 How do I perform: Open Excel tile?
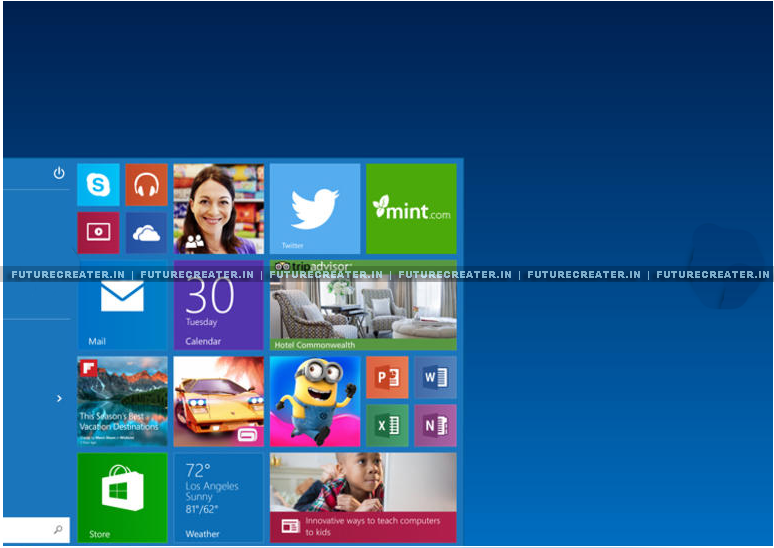[387, 426]
